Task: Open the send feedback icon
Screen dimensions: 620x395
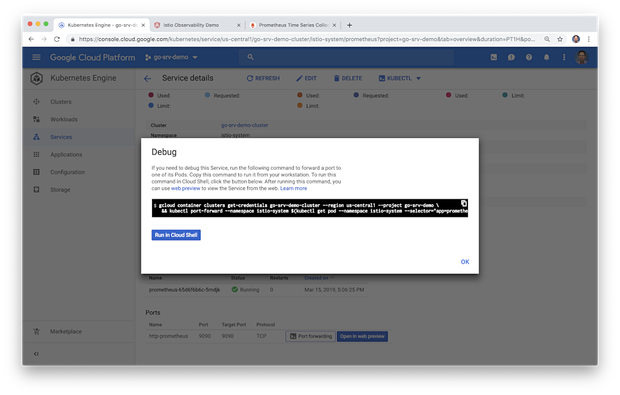Action: (511, 57)
